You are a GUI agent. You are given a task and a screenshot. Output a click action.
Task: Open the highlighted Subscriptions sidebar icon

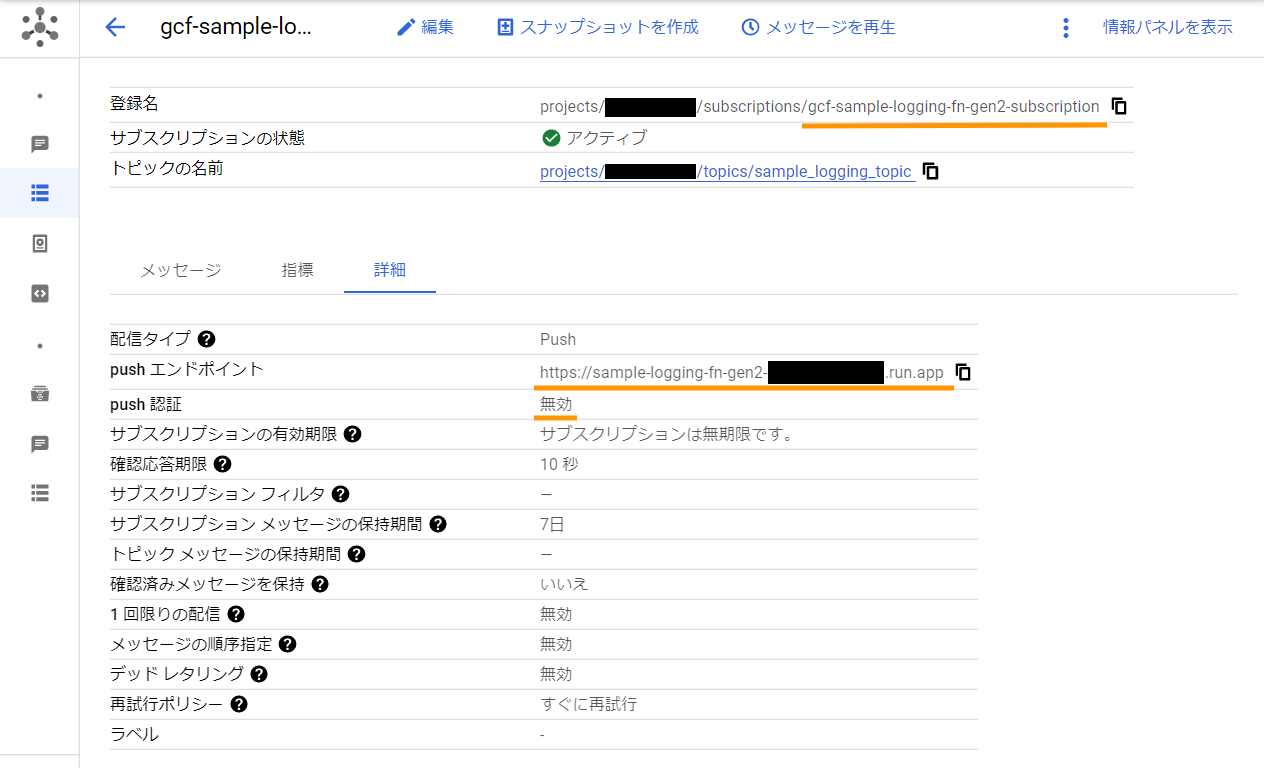point(40,193)
